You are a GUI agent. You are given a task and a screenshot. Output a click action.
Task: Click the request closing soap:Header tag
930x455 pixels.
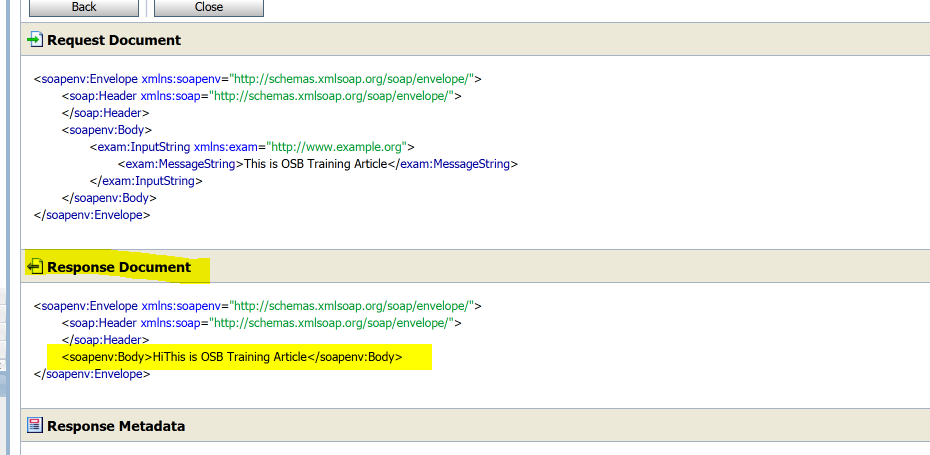coord(106,113)
